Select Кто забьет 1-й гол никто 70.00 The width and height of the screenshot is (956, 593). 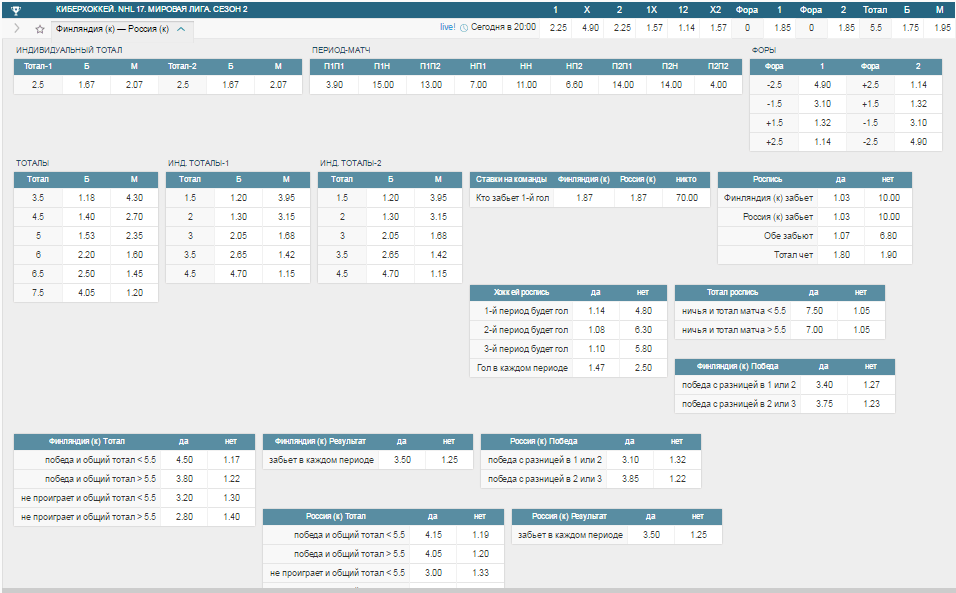(687, 198)
